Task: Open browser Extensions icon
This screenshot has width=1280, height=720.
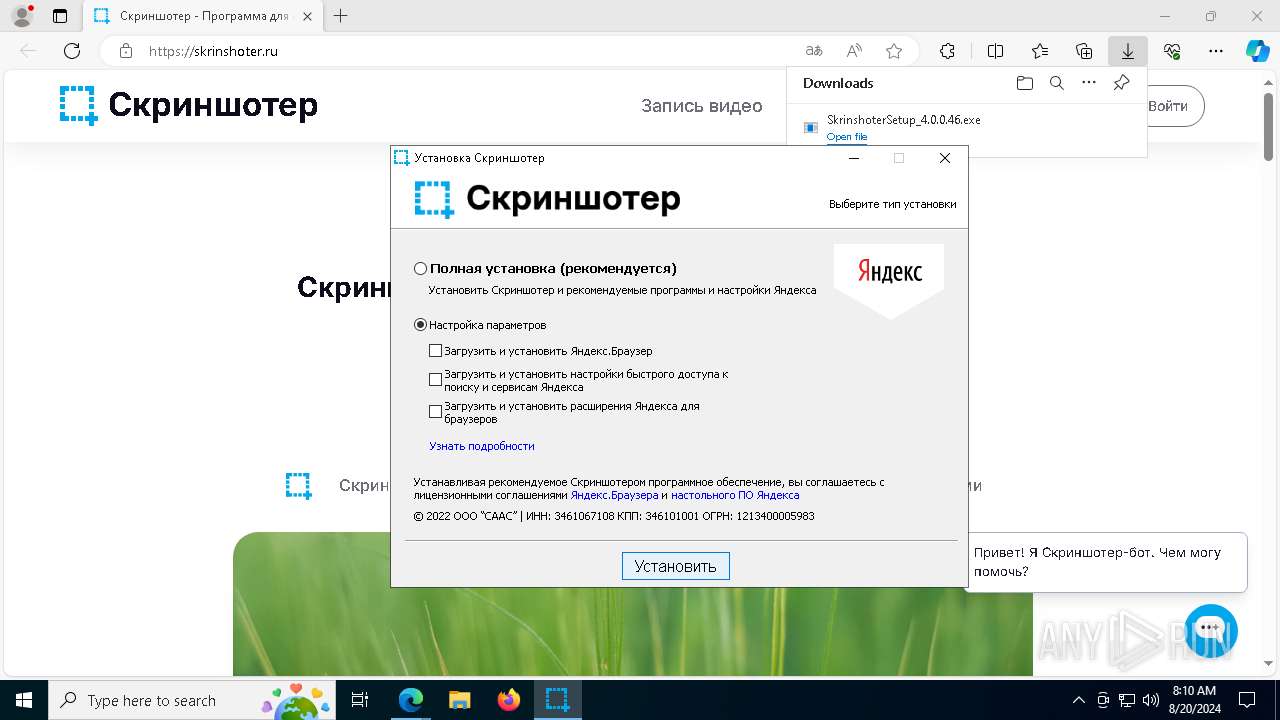Action: 948,51
